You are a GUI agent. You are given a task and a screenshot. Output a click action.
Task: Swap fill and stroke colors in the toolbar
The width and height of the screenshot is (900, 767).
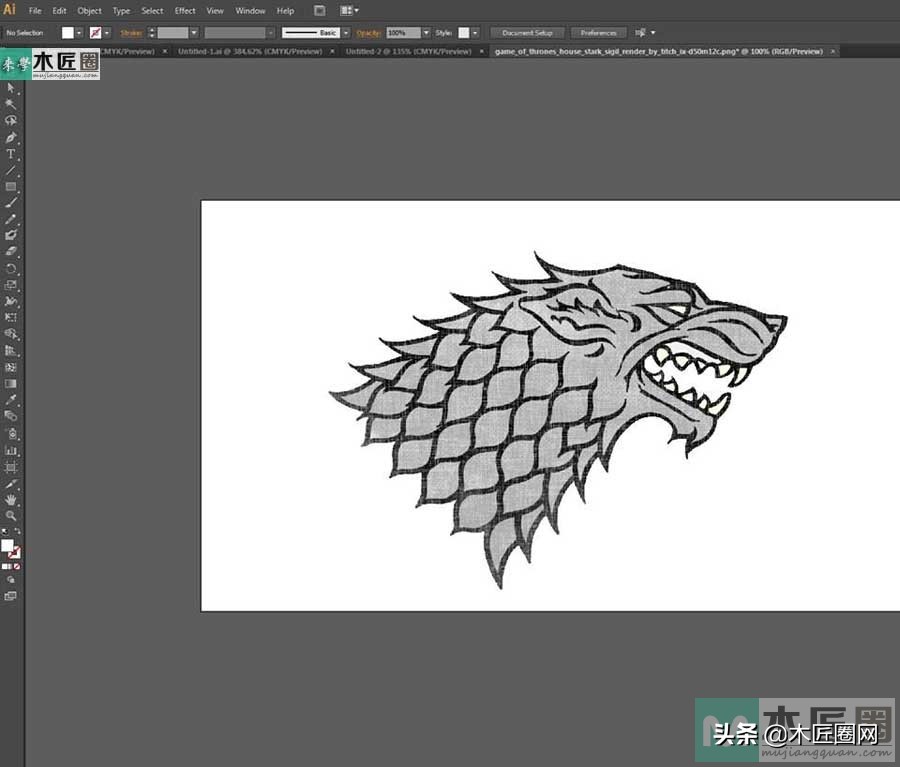[17, 532]
